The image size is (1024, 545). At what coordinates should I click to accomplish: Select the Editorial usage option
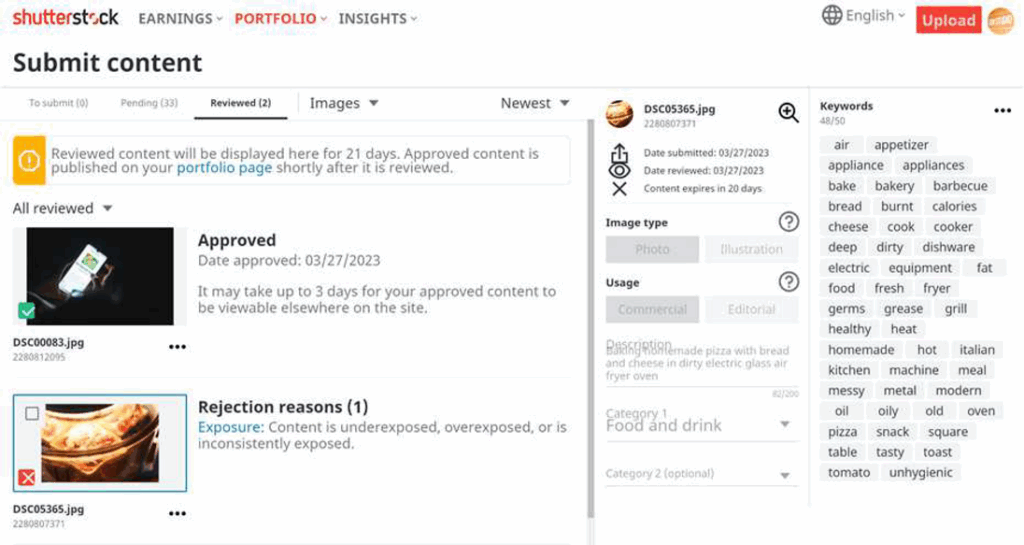[751, 309]
